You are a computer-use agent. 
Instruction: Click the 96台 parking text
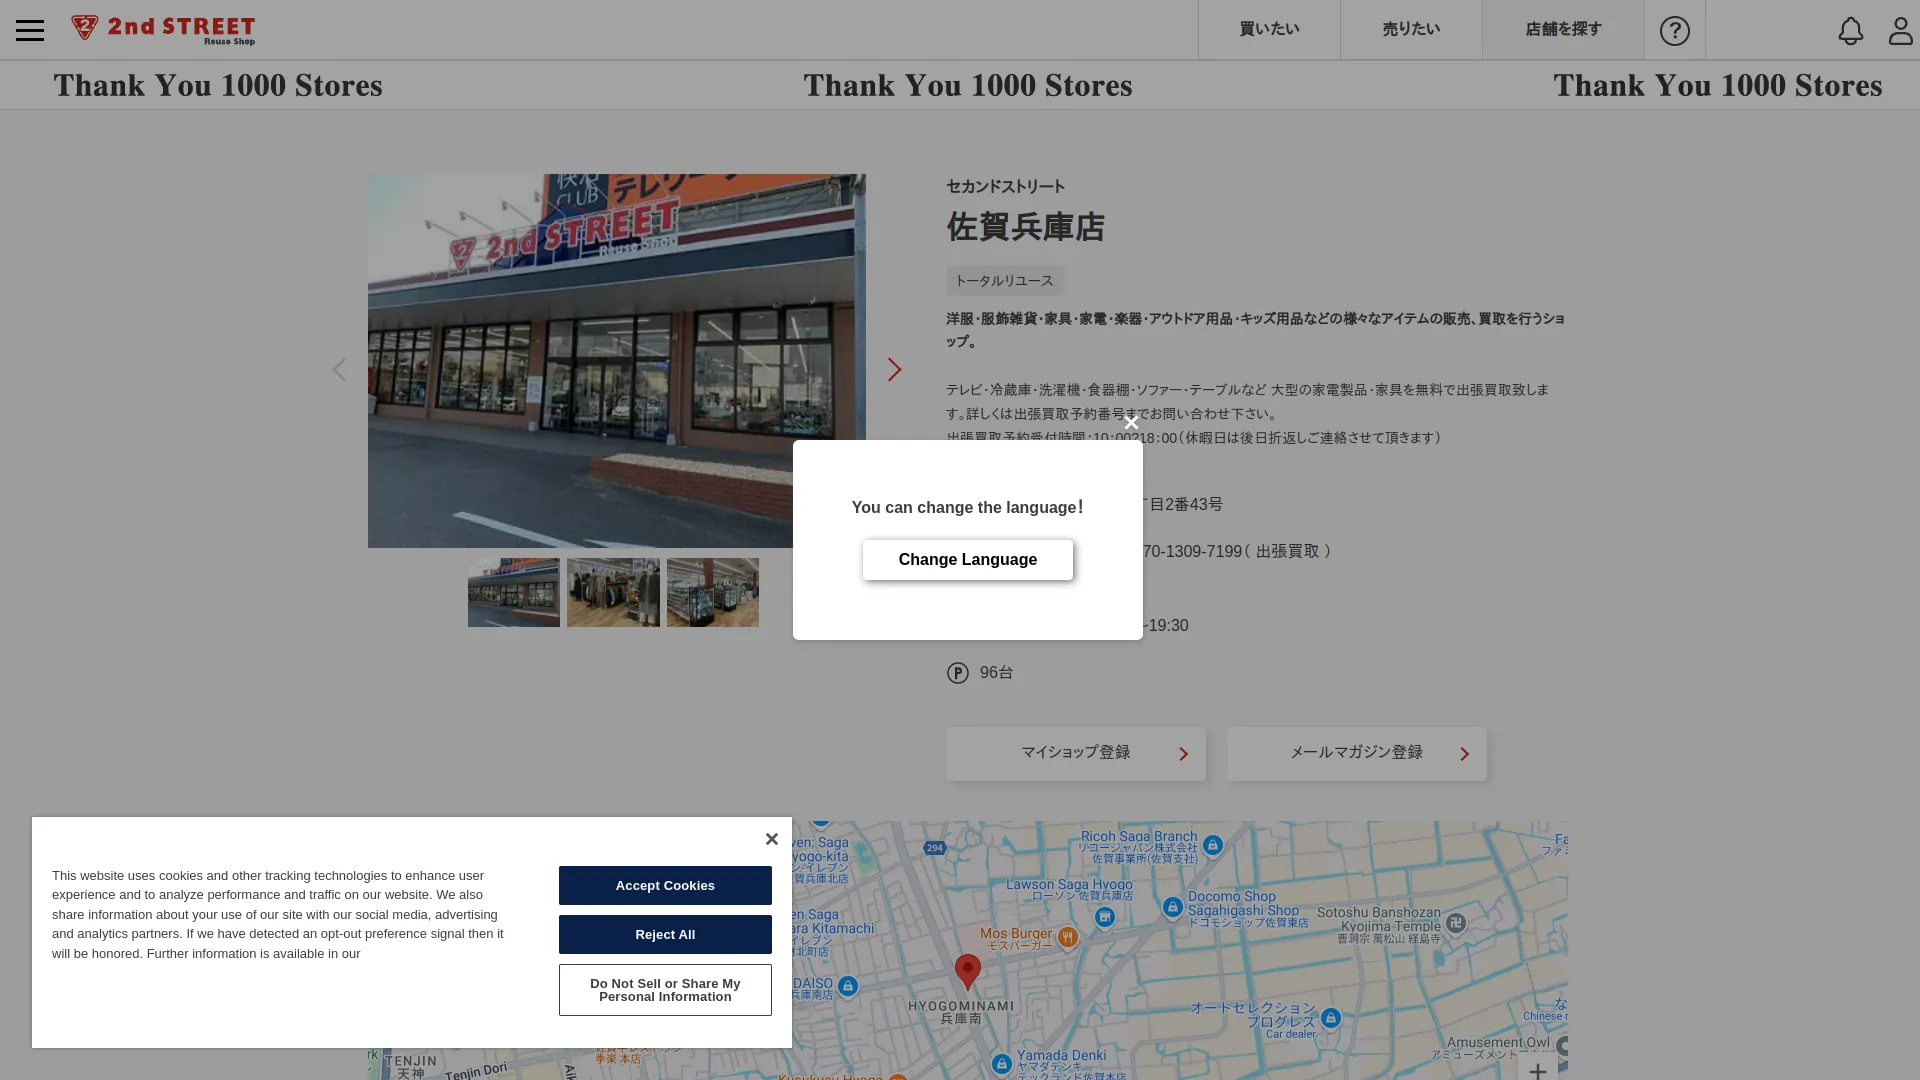point(996,673)
